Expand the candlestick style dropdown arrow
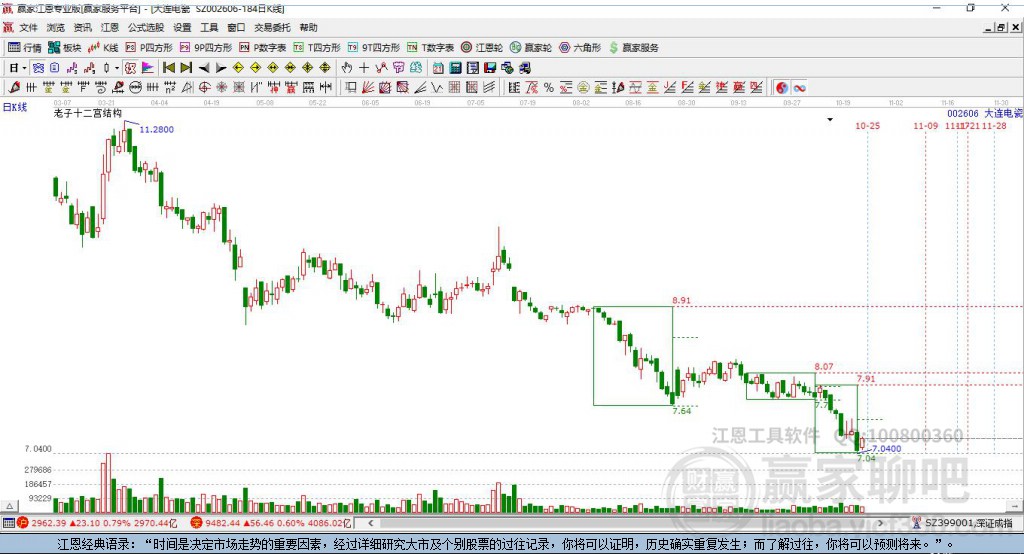 coord(117,68)
